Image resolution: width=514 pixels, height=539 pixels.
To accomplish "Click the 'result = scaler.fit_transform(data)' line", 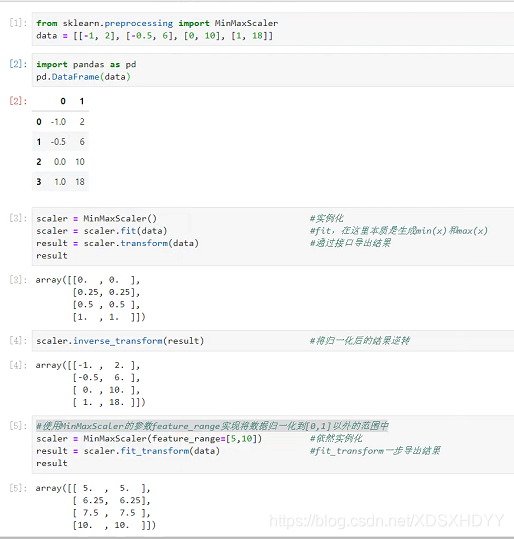I will 128,451.
